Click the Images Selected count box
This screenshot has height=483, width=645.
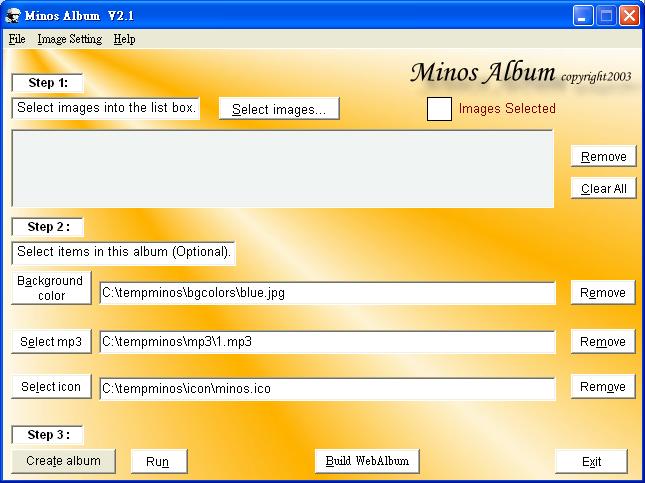coord(439,109)
